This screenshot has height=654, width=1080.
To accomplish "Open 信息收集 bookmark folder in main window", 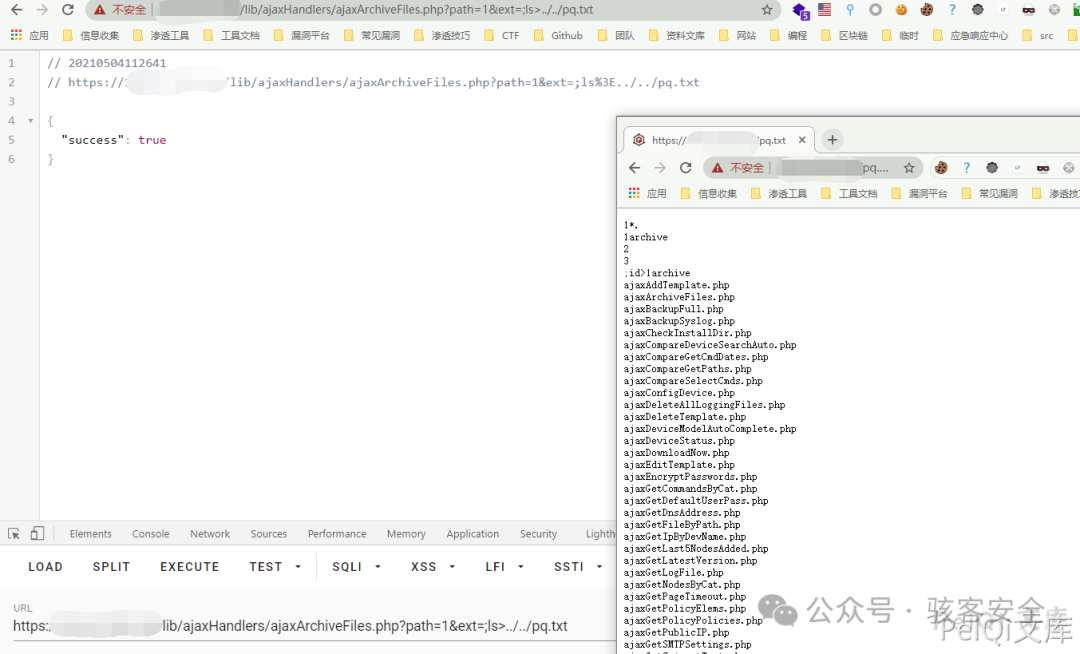I will click(x=91, y=35).
